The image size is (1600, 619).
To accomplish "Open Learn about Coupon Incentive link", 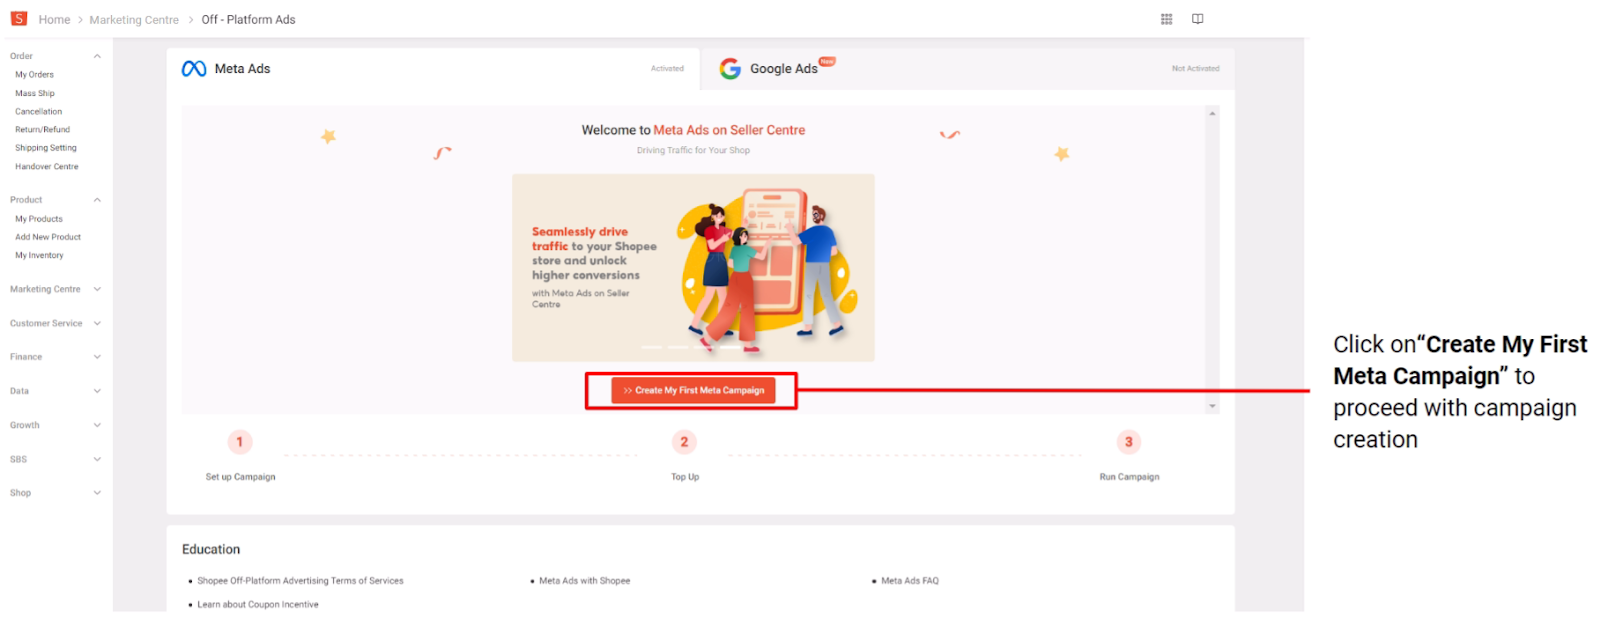I will 258,605.
